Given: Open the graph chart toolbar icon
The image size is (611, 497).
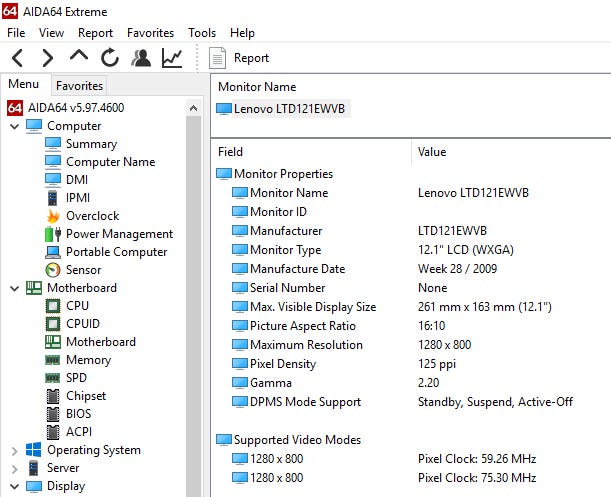Looking at the screenshot, I should [x=172, y=58].
